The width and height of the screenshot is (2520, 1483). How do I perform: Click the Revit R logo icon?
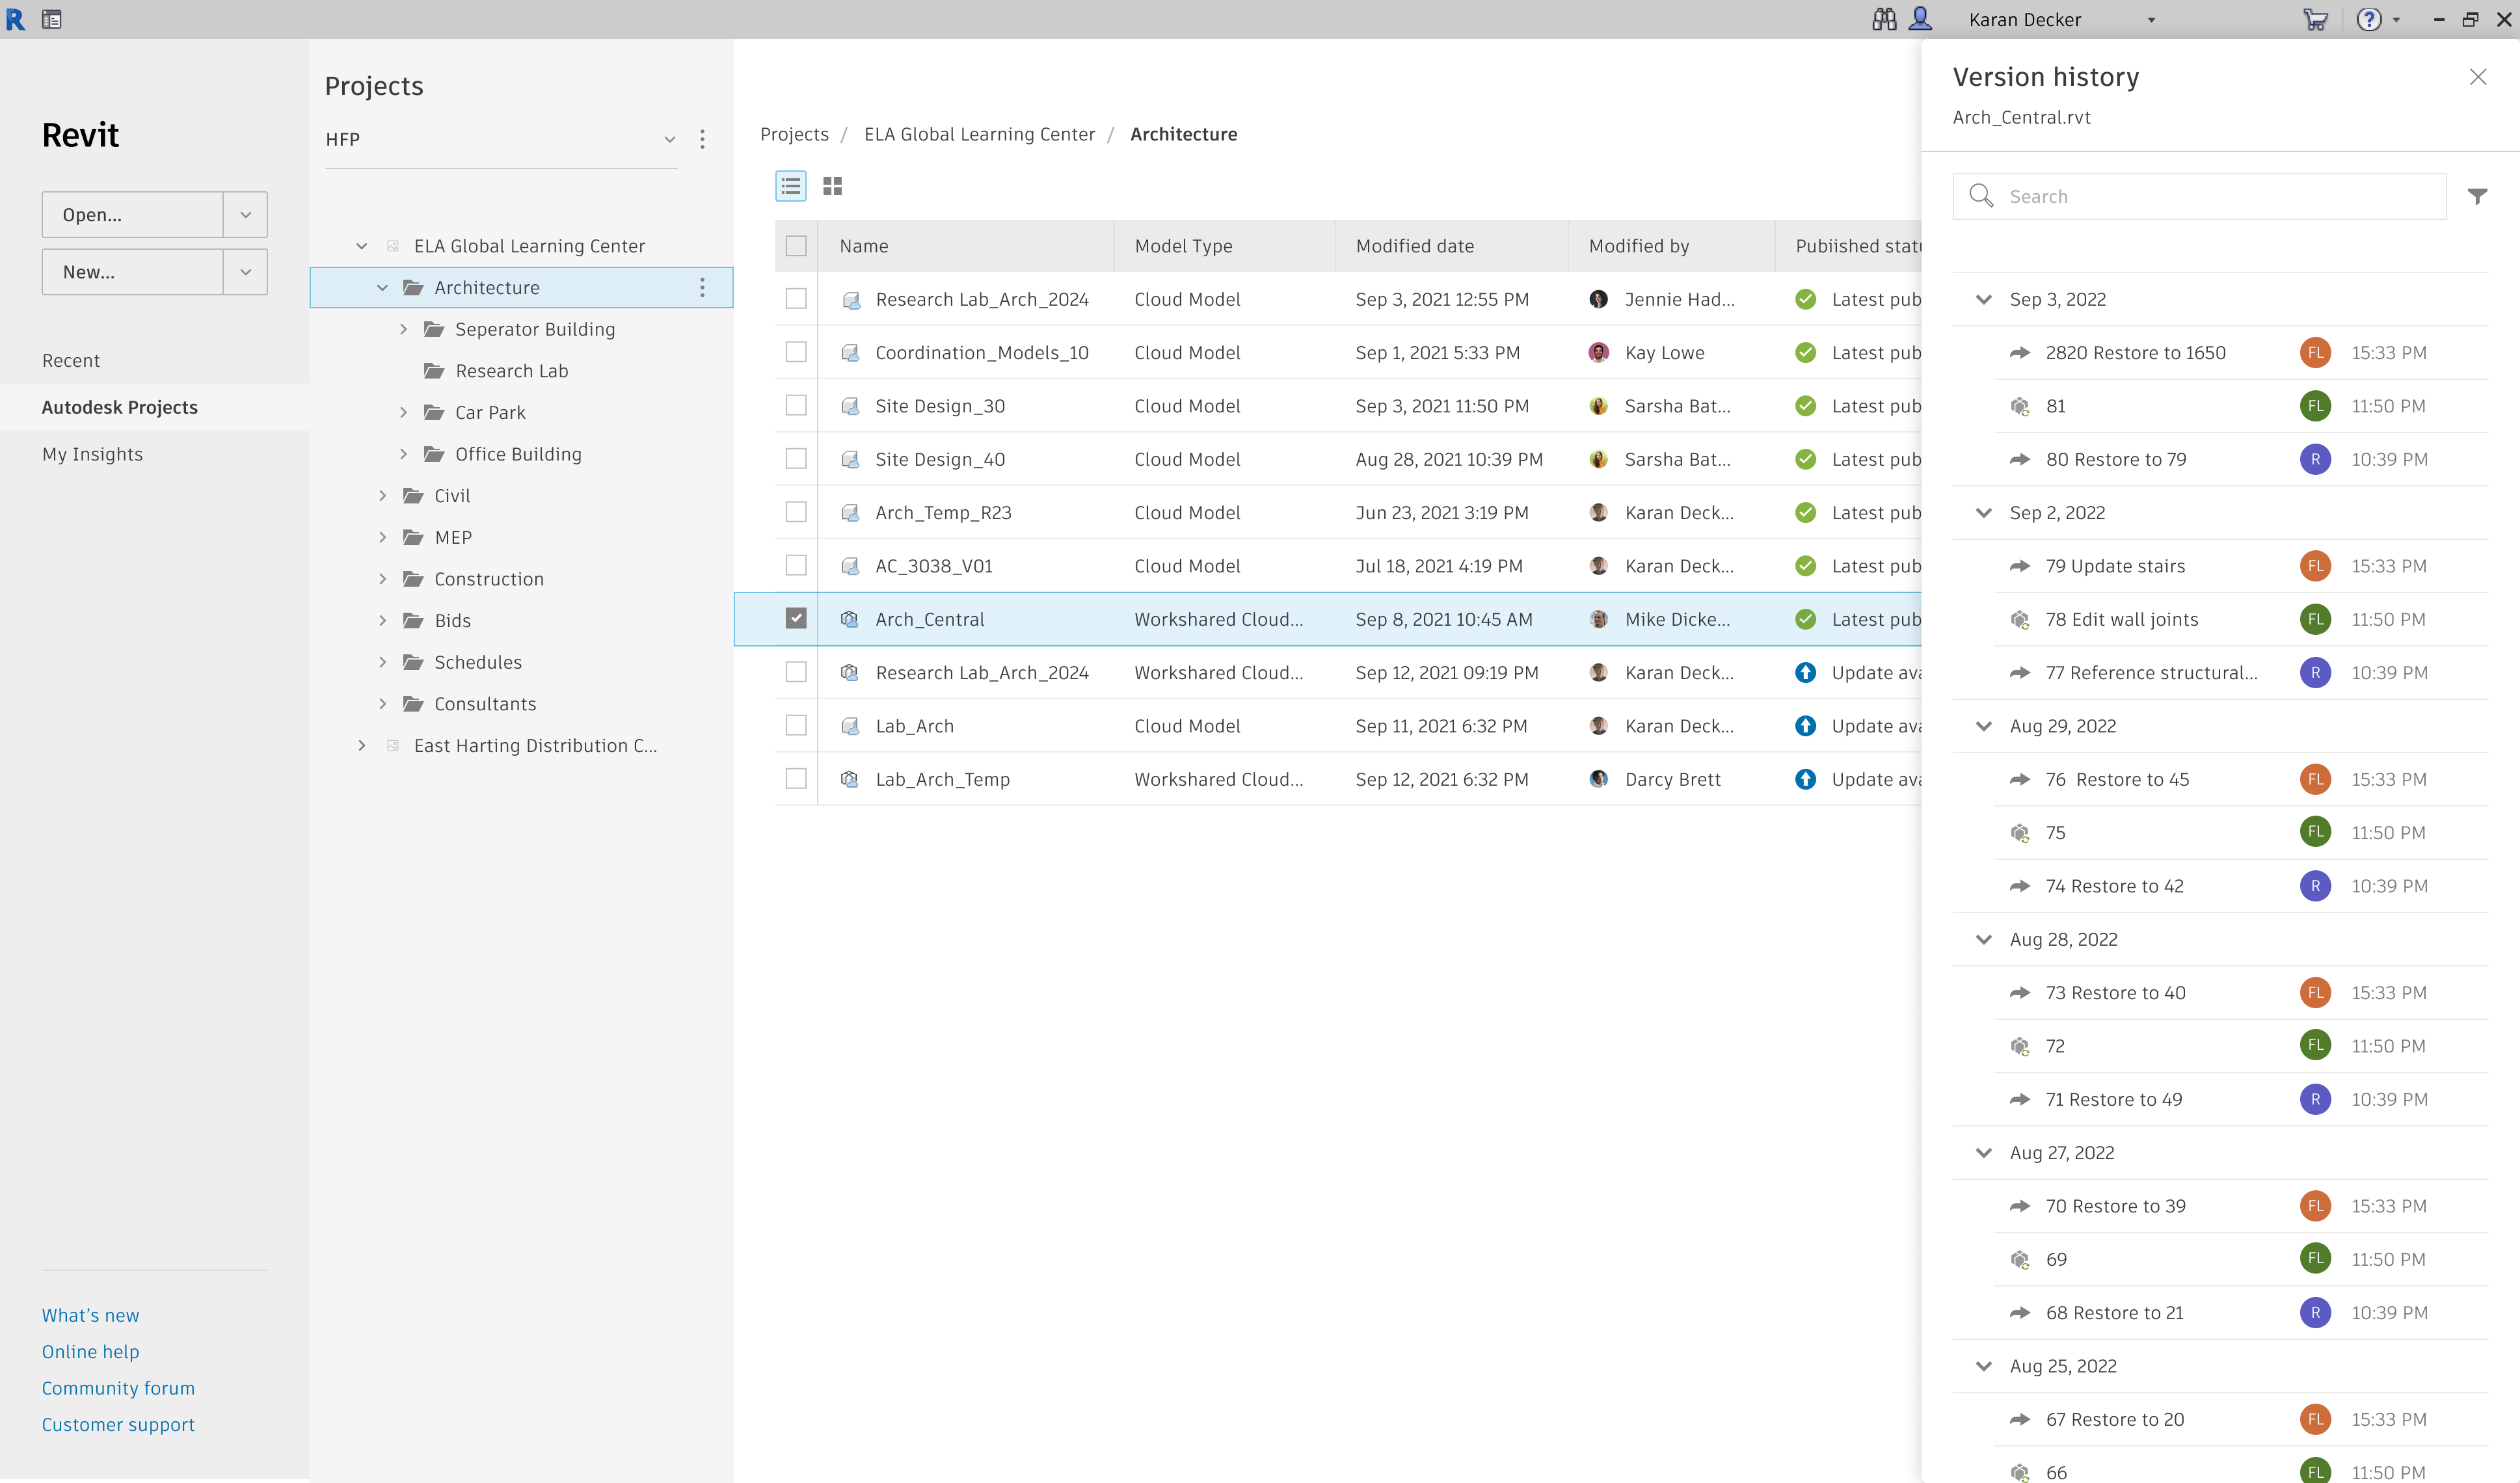[15, 19]
